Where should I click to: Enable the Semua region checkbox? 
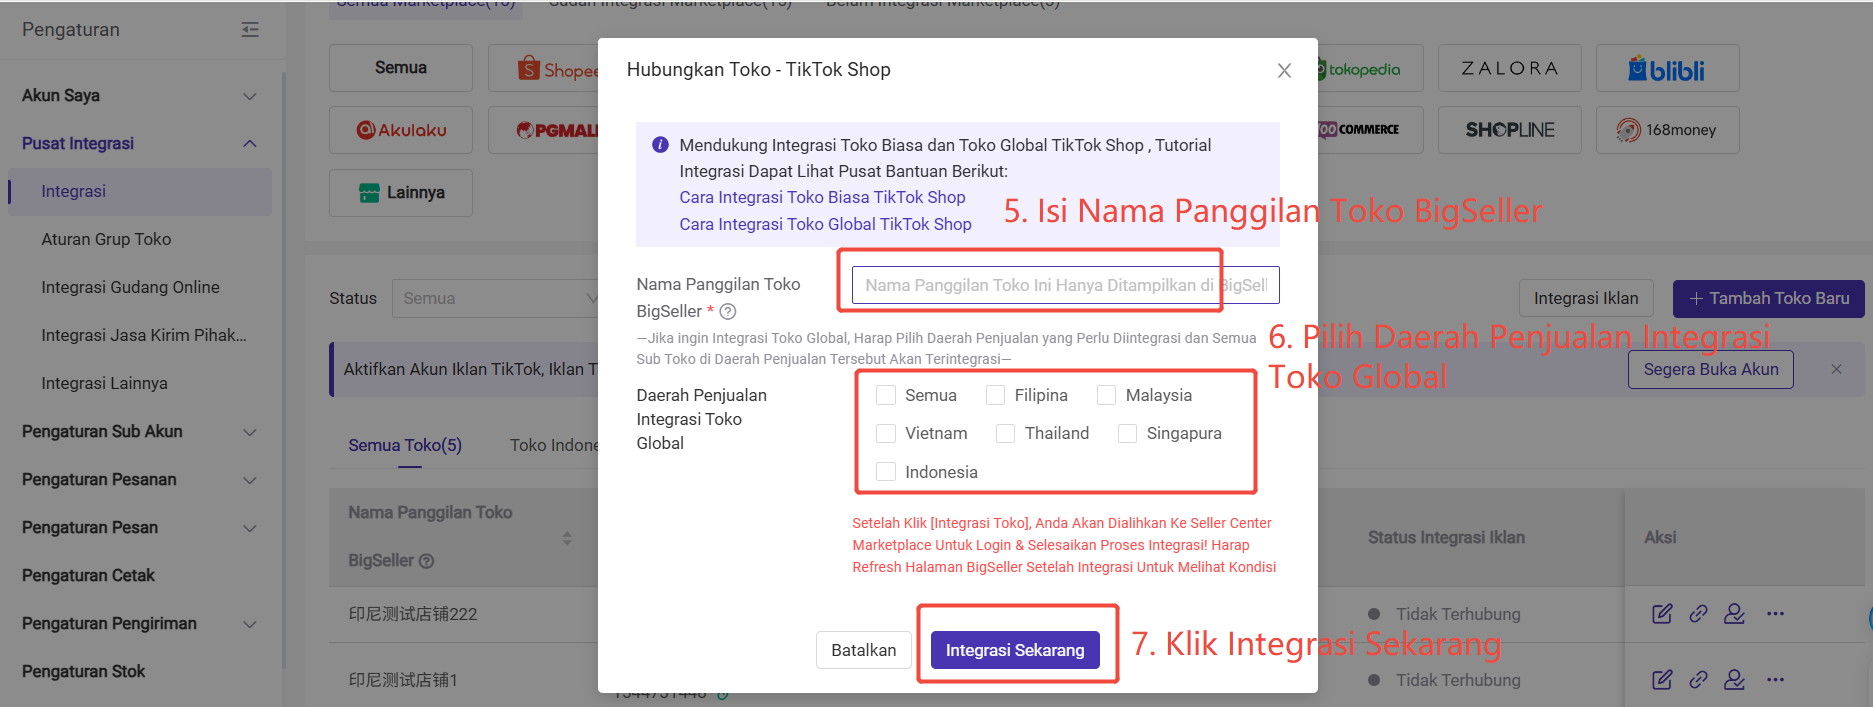click(x=886, y=396)
